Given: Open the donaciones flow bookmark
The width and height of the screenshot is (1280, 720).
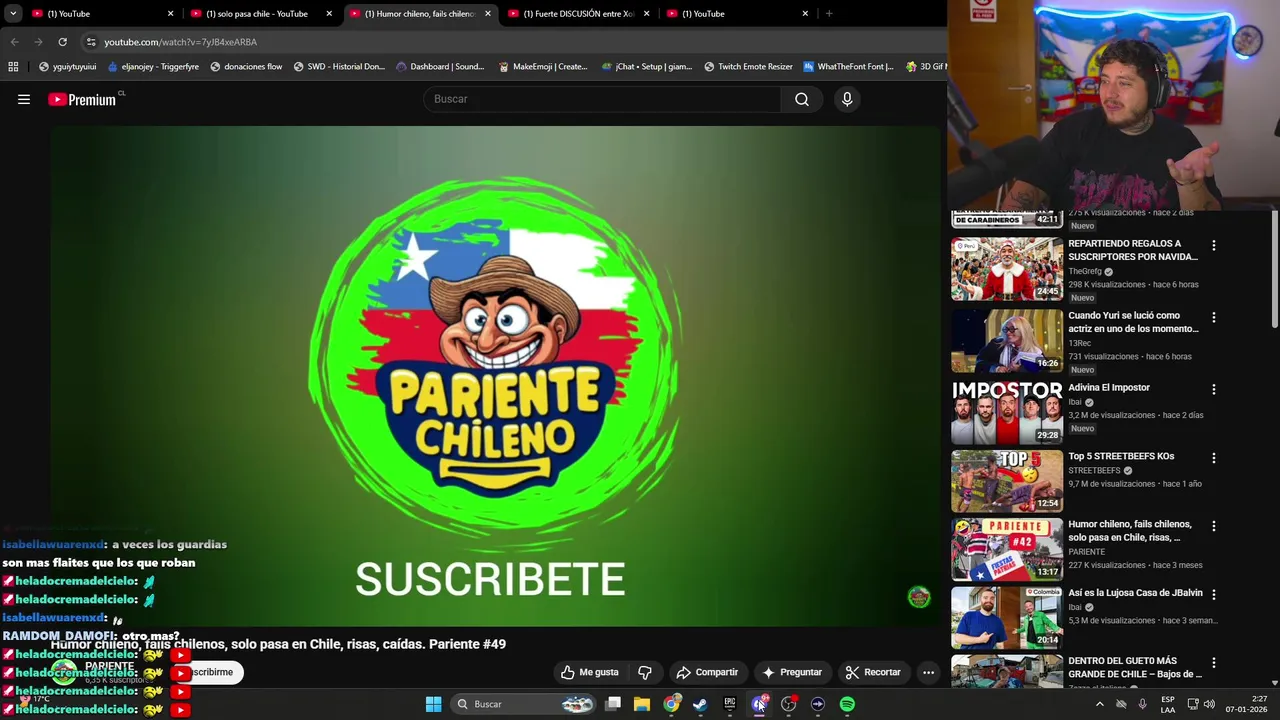Looking at the screenshot, I should click(246, 67).
